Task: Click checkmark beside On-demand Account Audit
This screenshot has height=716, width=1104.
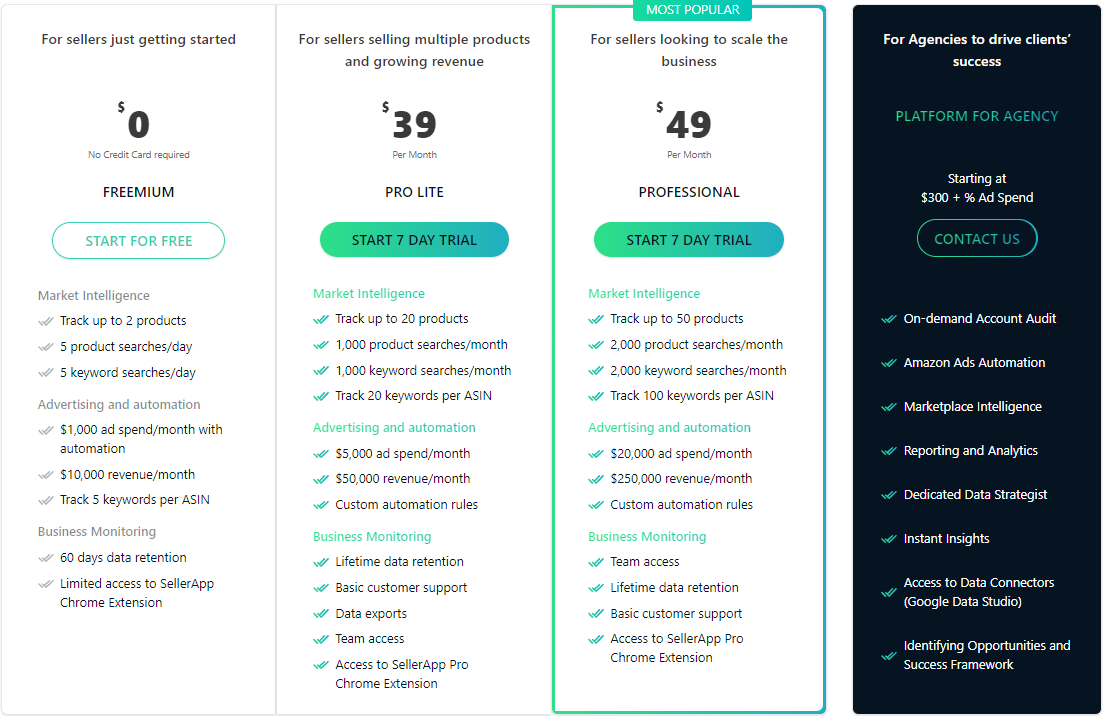Action: point(888,319)
